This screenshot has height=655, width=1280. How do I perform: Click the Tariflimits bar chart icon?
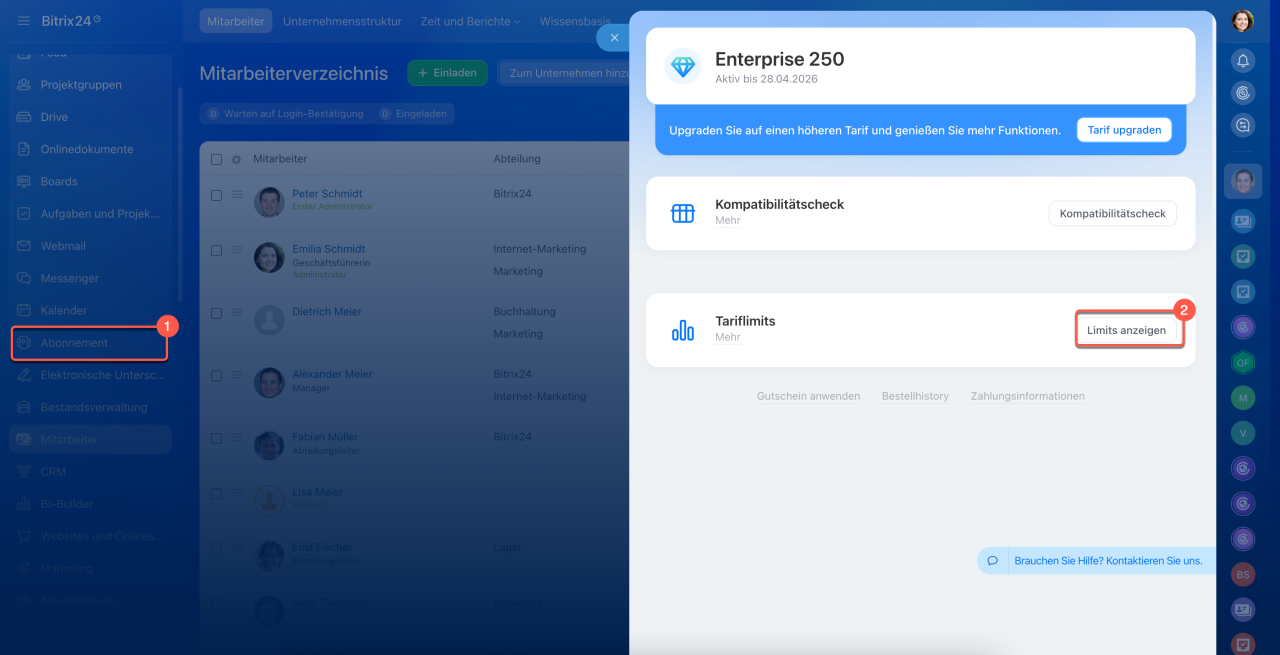pos(683,330)
